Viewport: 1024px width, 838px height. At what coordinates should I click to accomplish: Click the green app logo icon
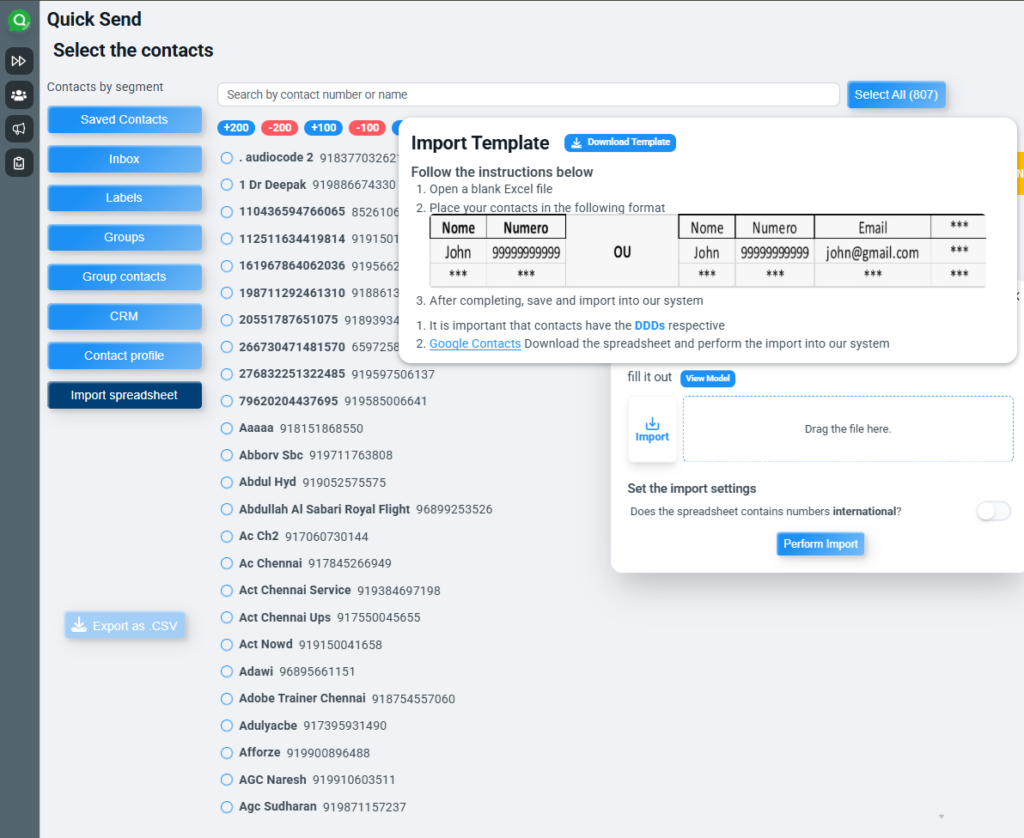(19, 20)
